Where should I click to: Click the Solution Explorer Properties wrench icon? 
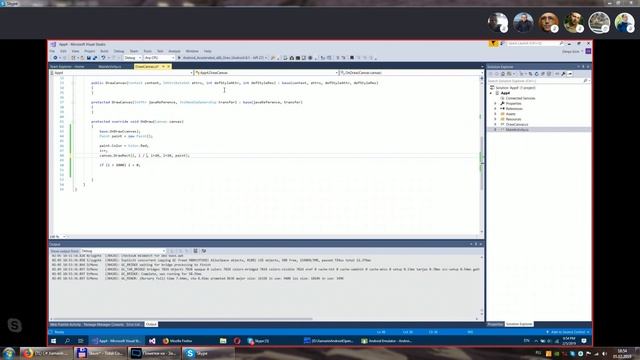(x=563, y=74)
